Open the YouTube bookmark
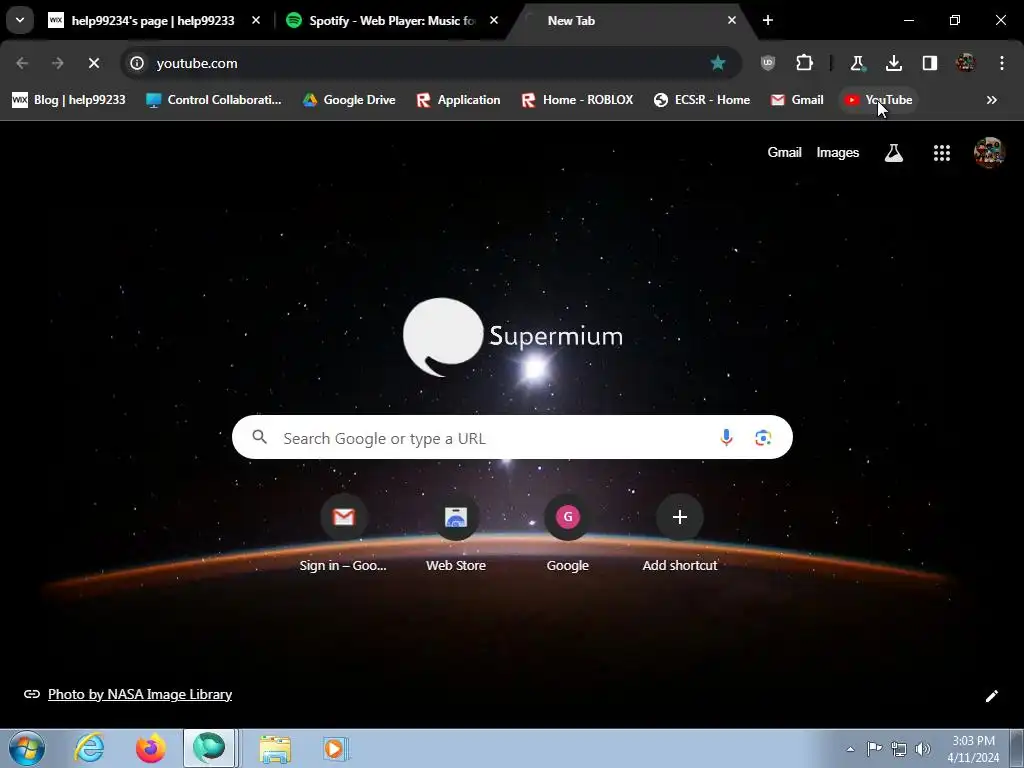 pos(878,100)
